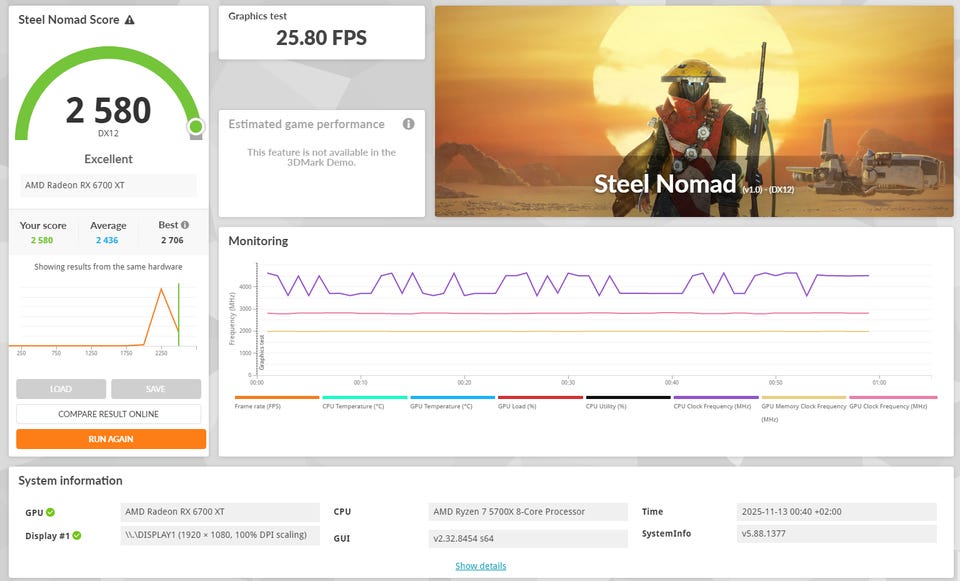Toggle the CPU Temperature legend swatch
This screenshot has width=960, height=581.
pyautogui.click(x=365, y=397)
